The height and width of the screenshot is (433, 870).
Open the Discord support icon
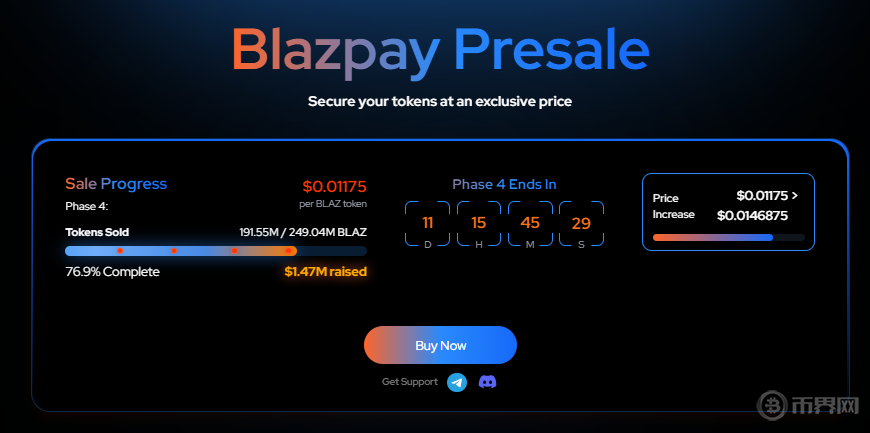(487, 382)
